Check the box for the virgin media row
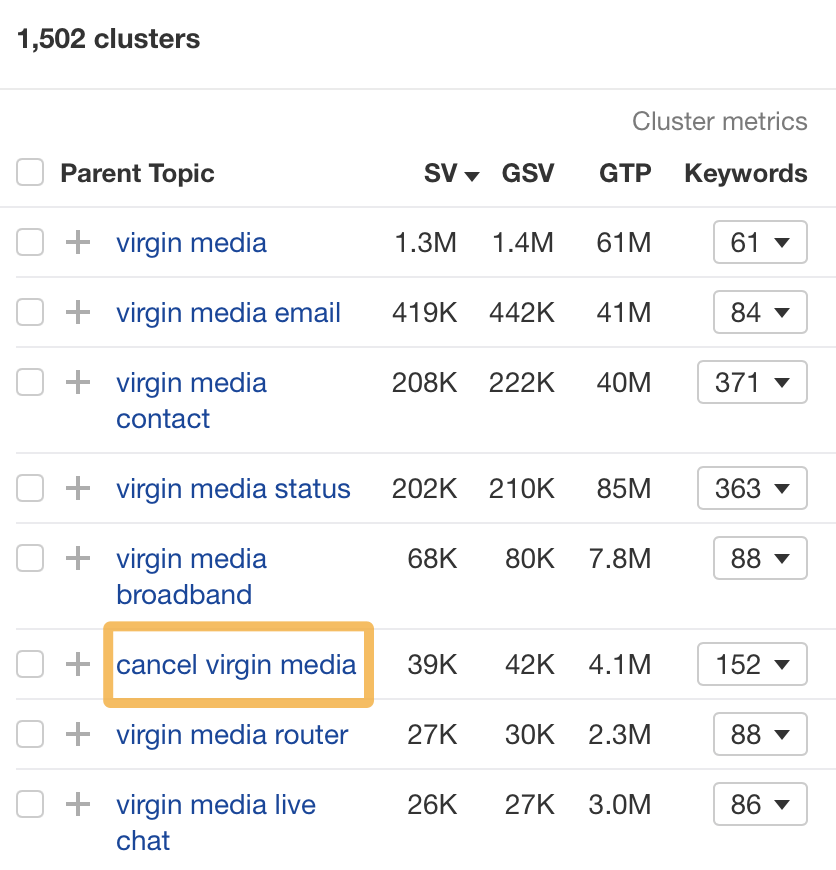Image resolution: width=836 pixels, height=870 pixels. pos(30,242)
